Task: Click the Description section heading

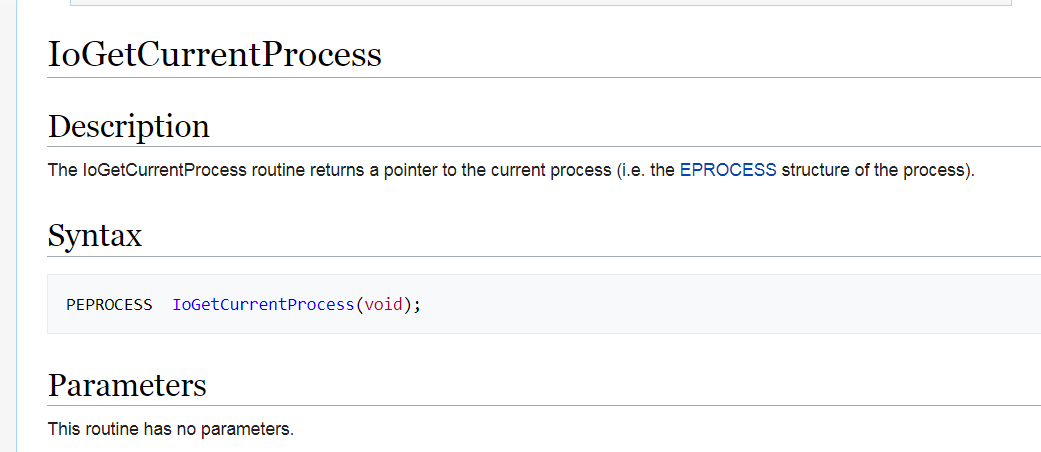Action: coord(129,127)
